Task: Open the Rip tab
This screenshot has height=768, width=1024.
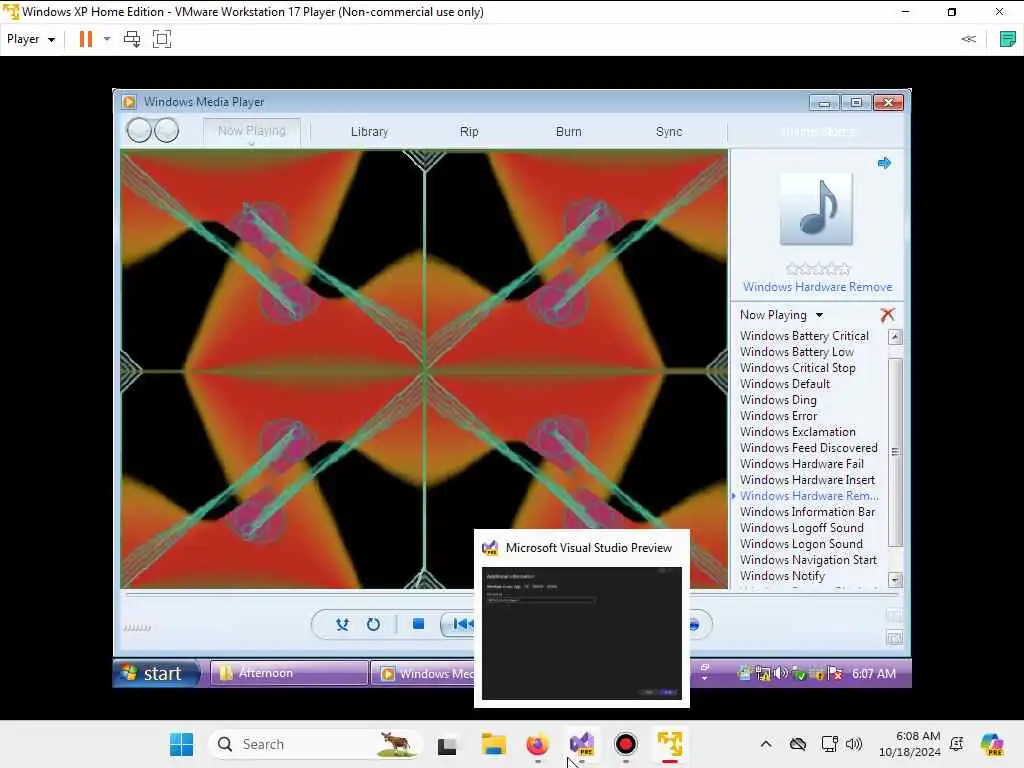Action: tap(469, 131)
